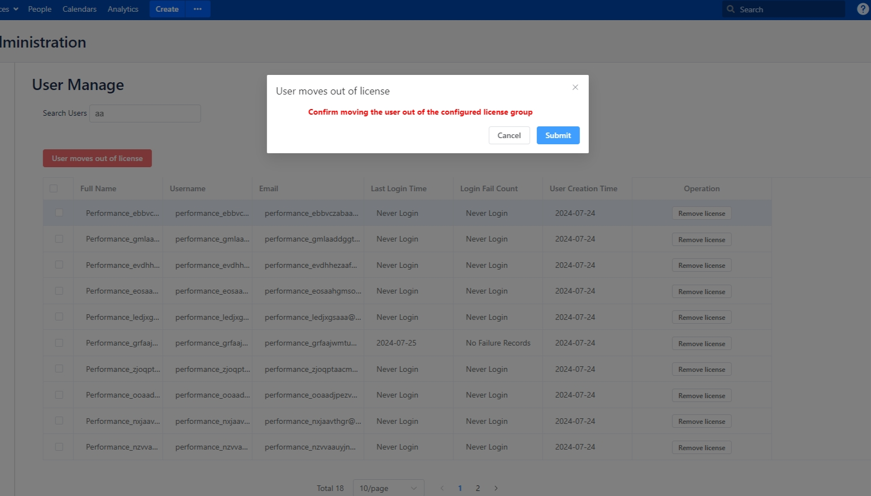Open help question mark icon in header
The height and width of the screenshot is (496, 871).
coord(863,9)
